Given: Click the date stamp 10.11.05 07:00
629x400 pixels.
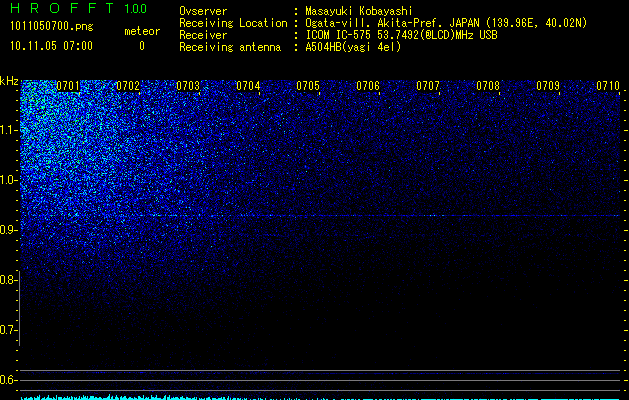Looking at the screenshot, I should tap(51, 46).
